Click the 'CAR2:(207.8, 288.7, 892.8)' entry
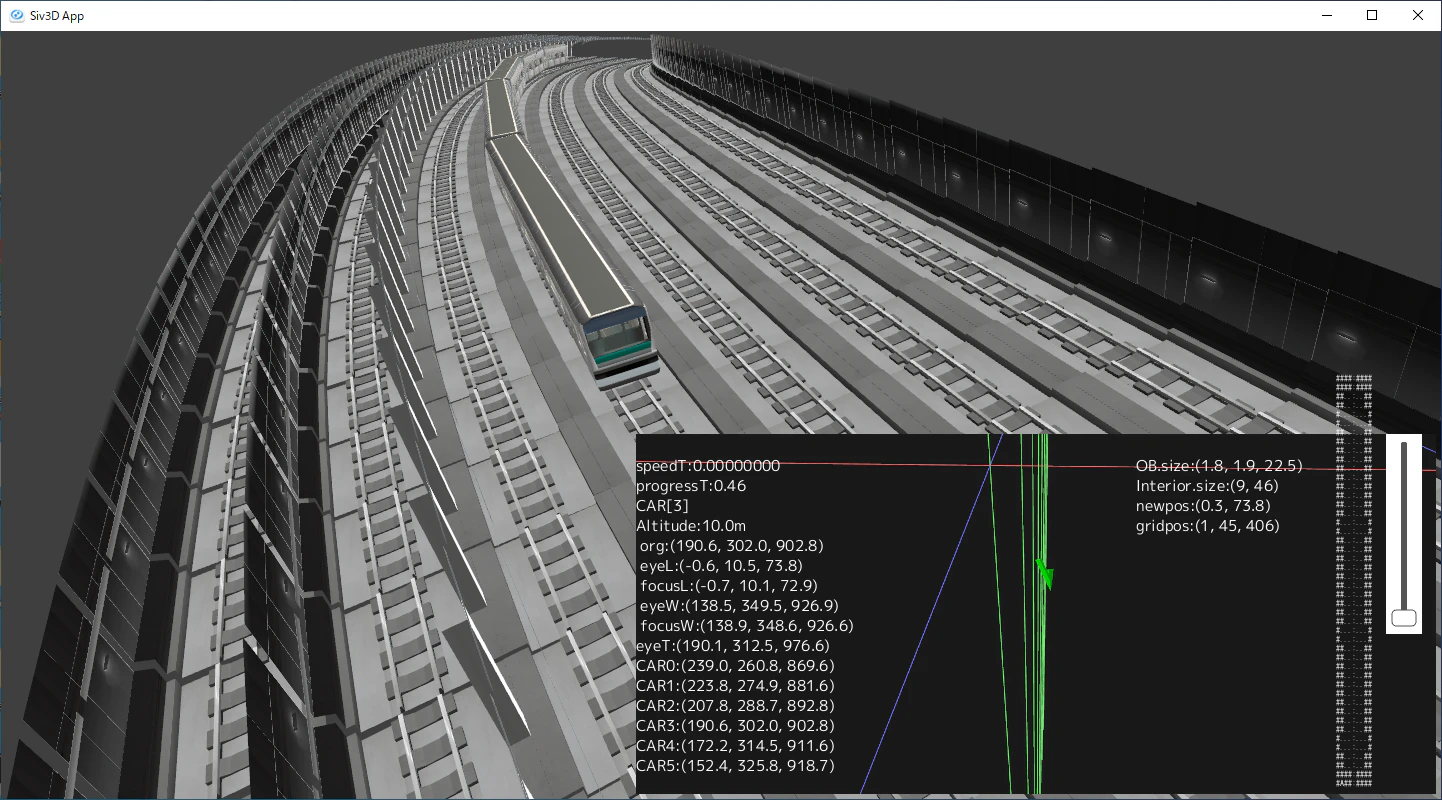1442x800 pixels. tap(735, 706)
